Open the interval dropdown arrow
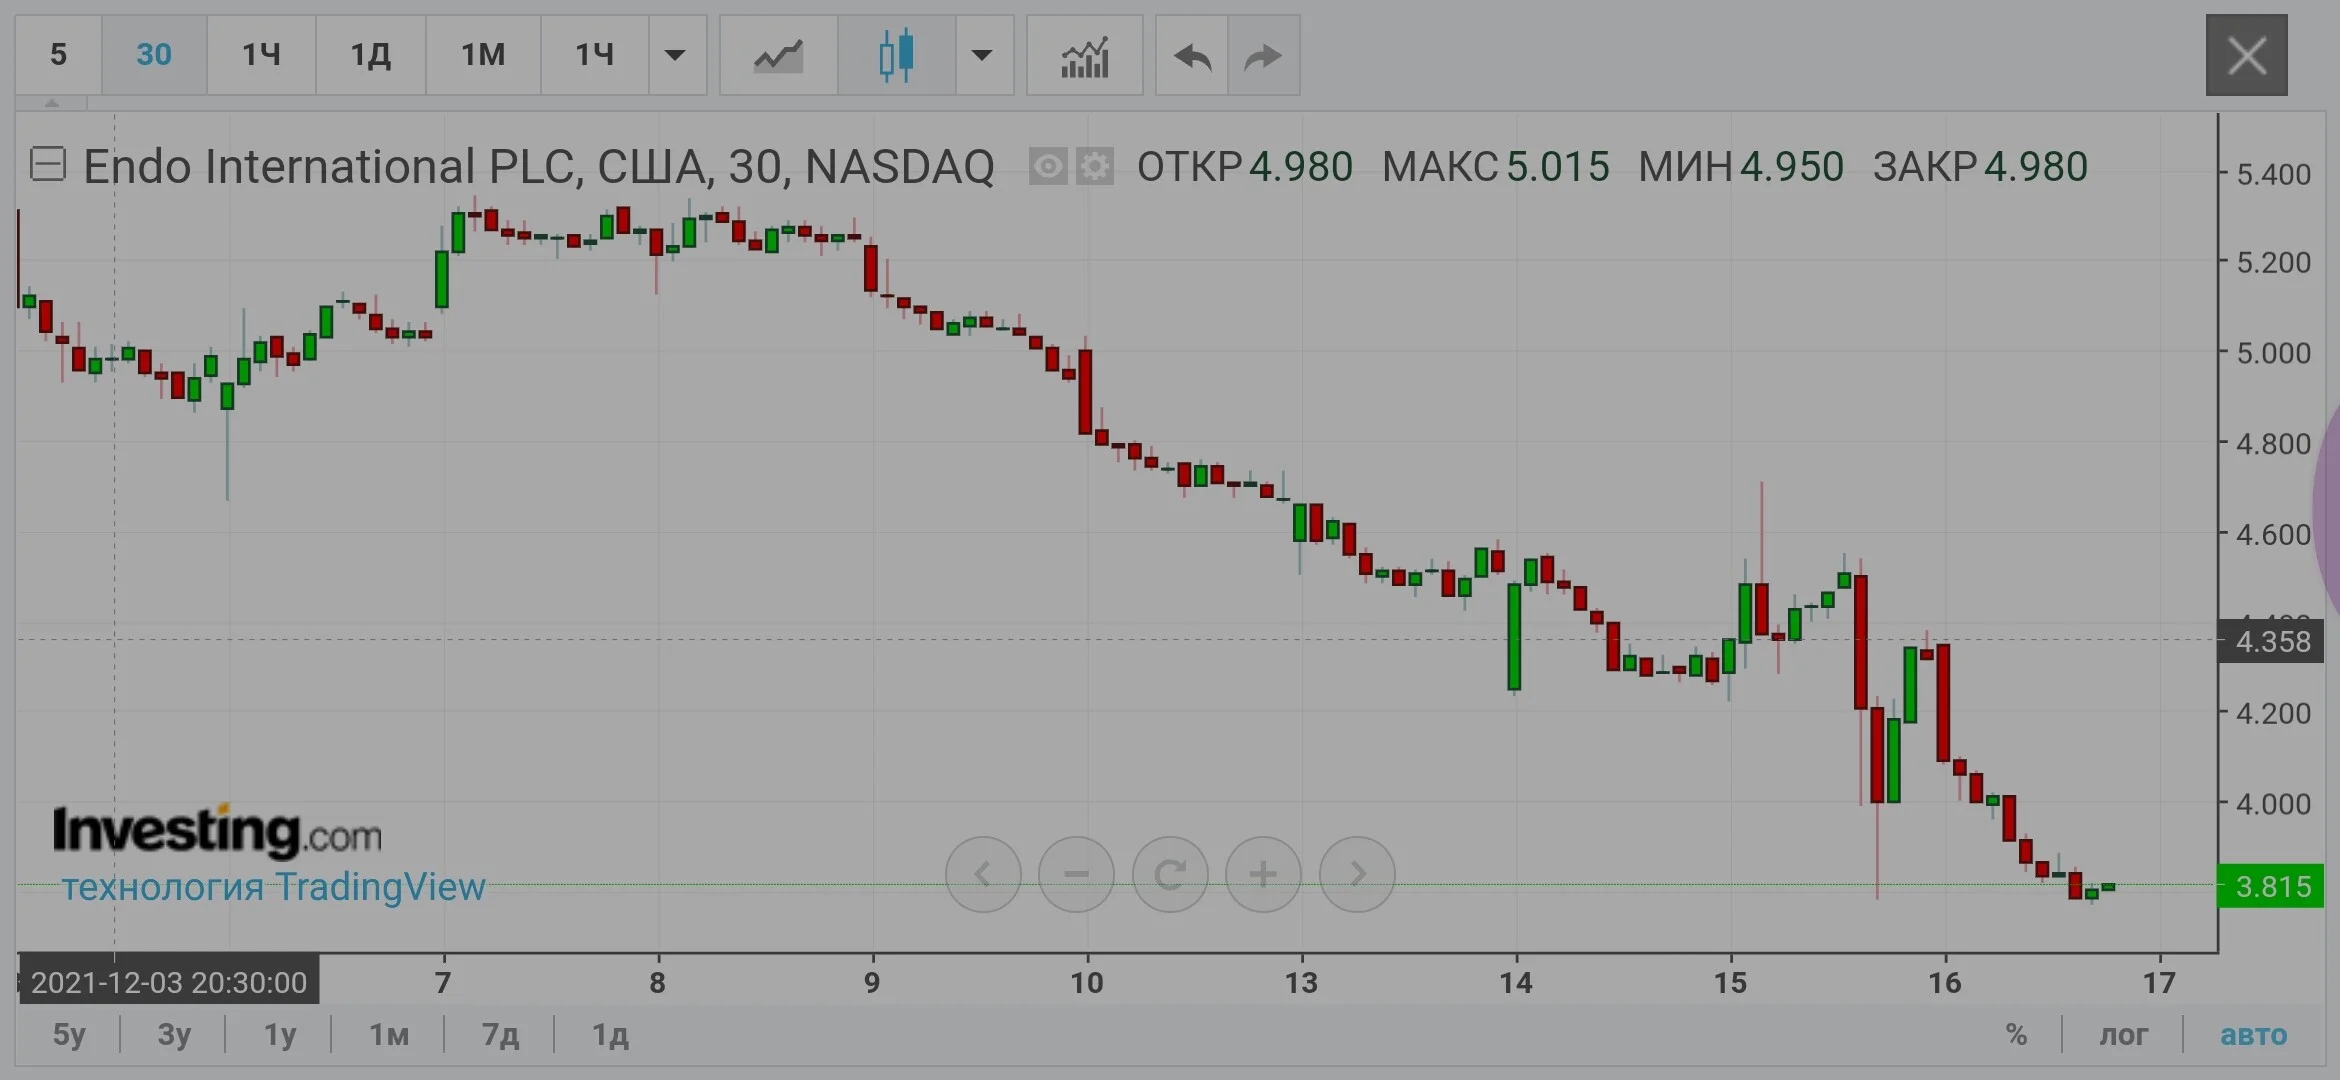Image resolution: width=2340 pixels, height=1080 pixels. (676, 55)
